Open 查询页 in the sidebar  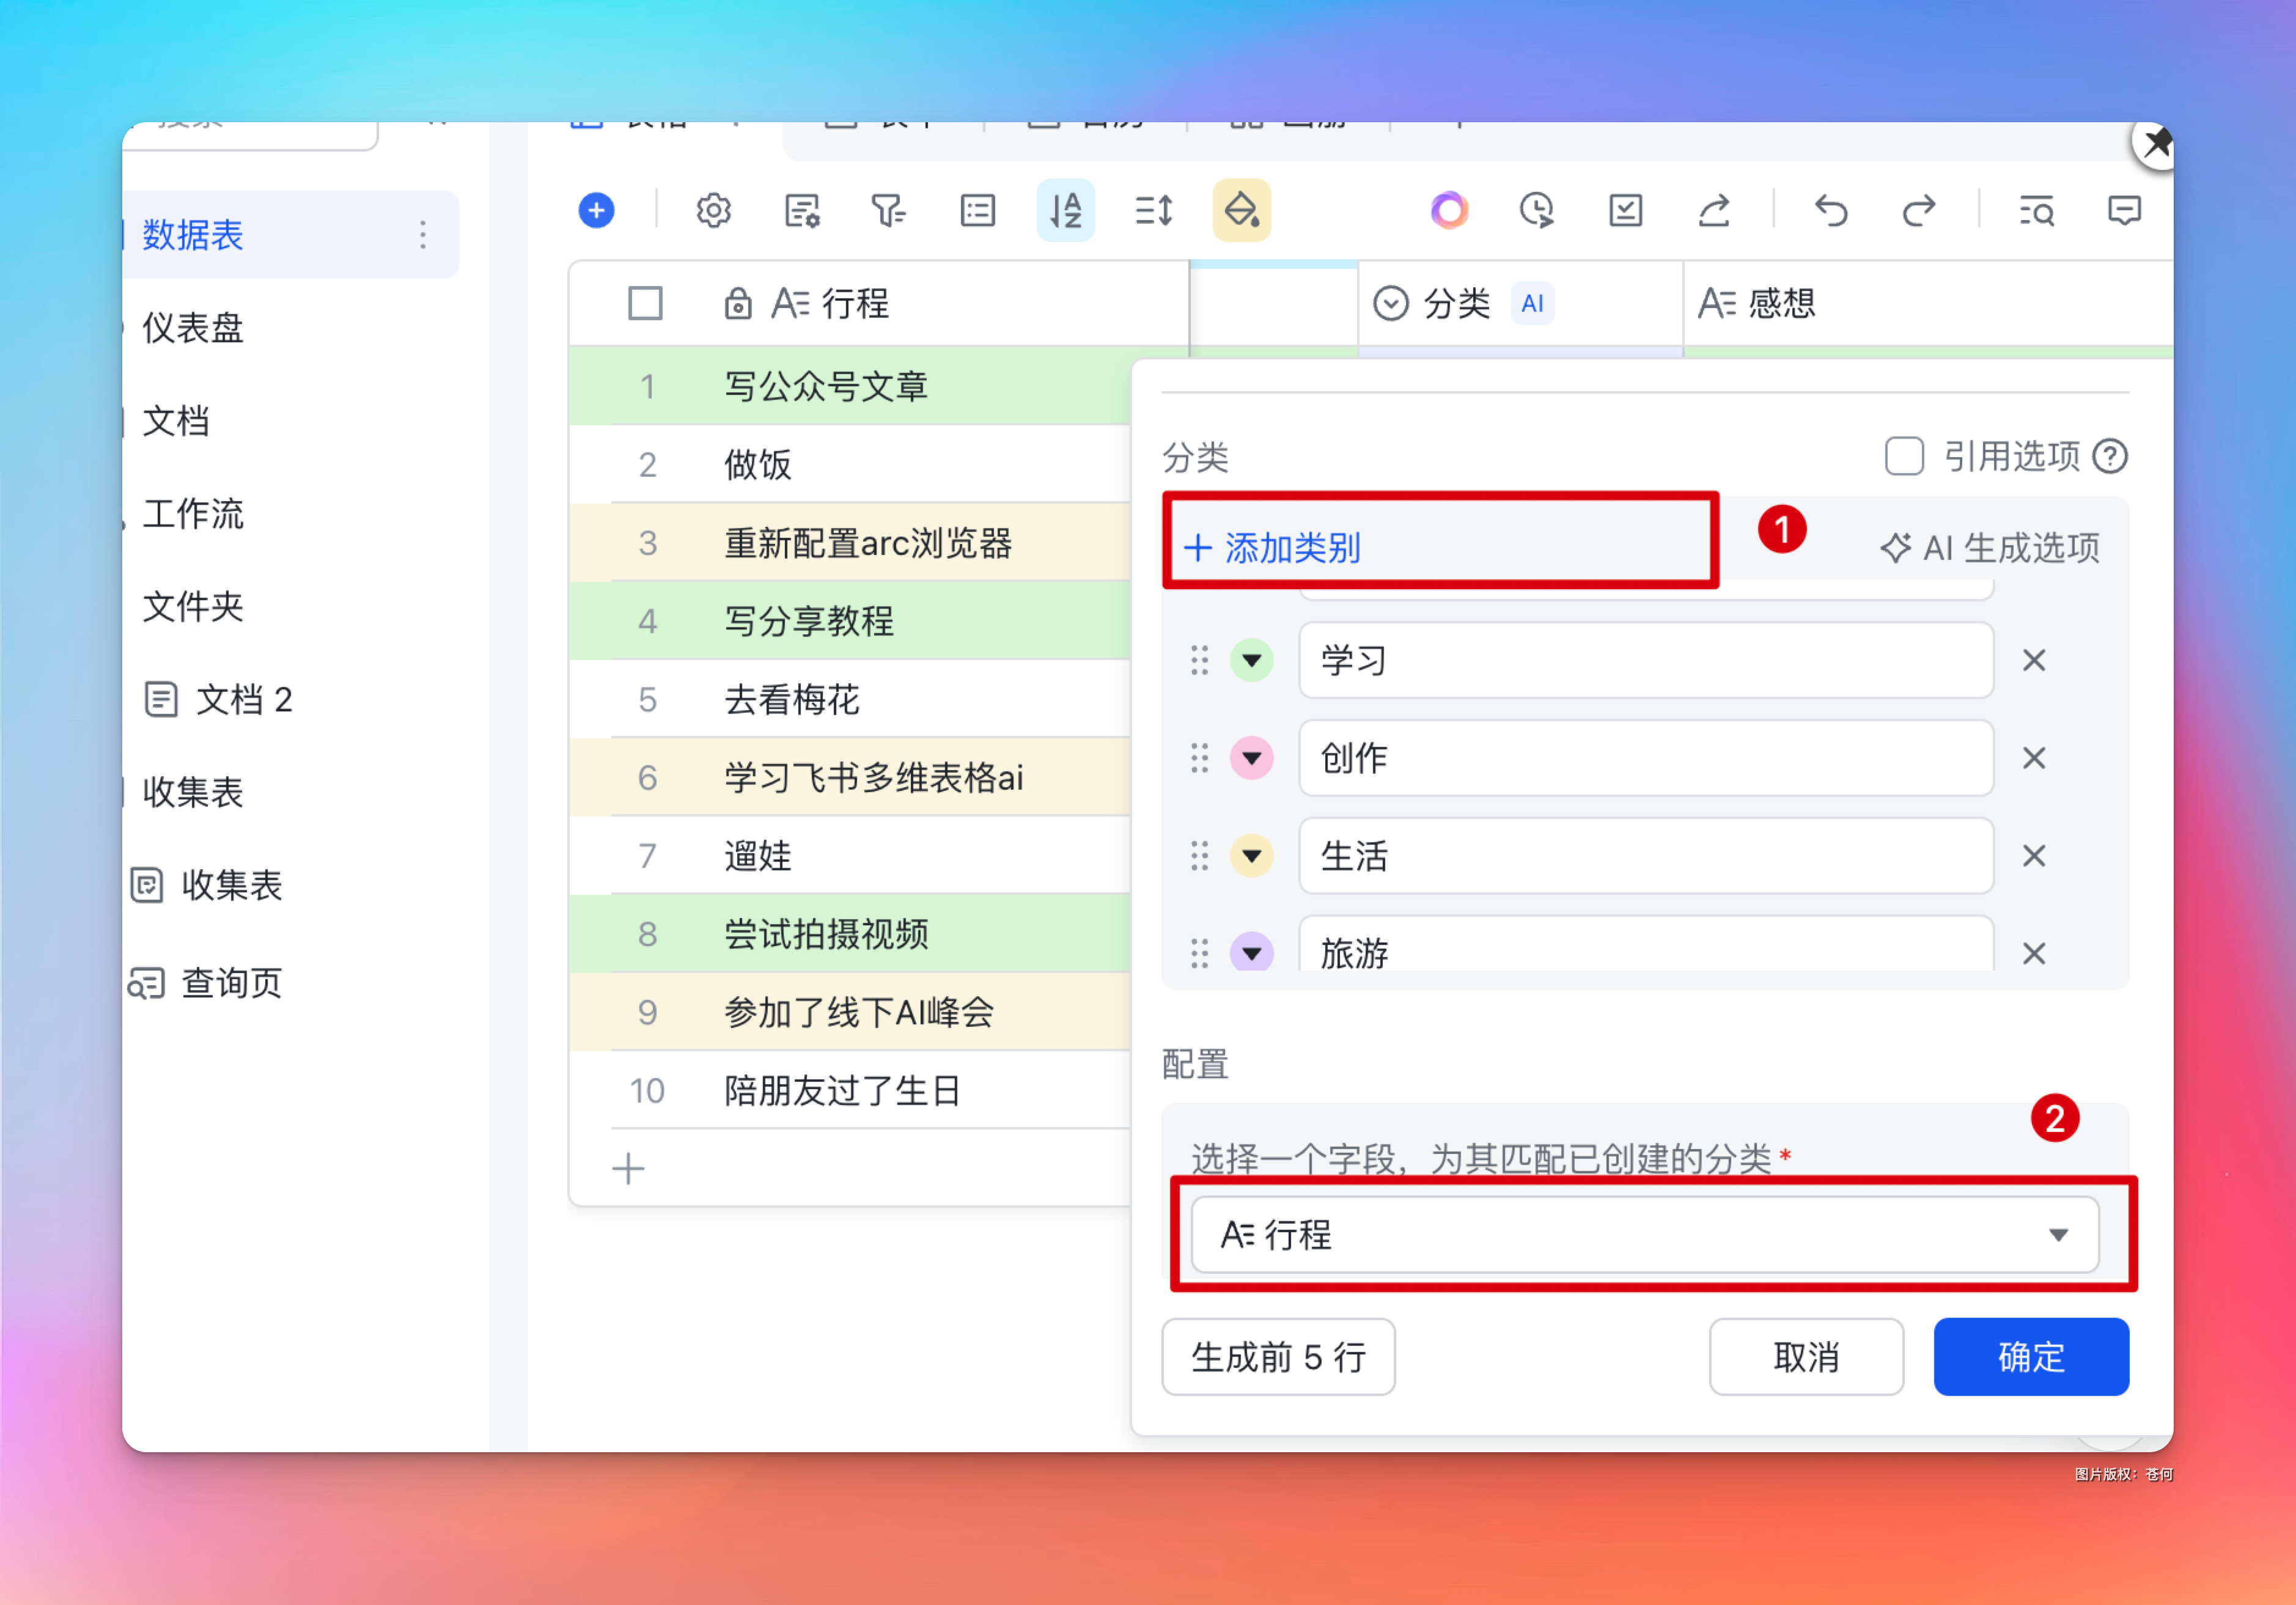tap(231, 983)
